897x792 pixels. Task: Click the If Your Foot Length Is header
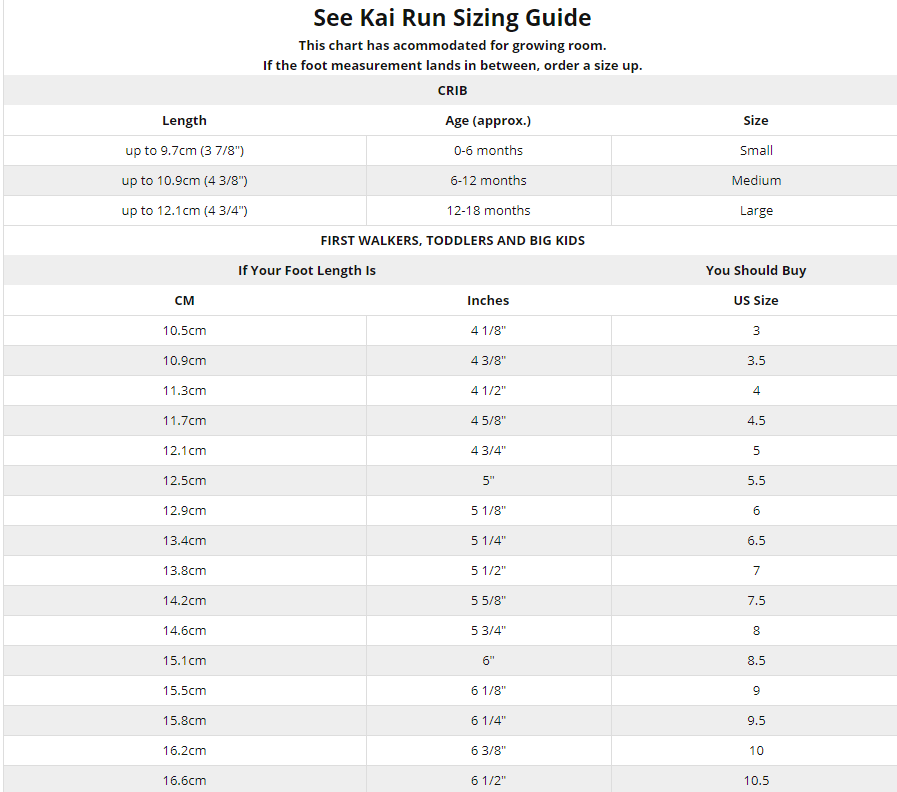click(306, 270)
